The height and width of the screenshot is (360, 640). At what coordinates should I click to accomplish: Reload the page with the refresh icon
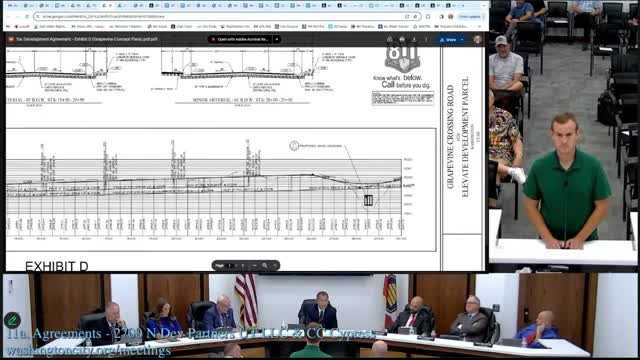click(27, 17)
